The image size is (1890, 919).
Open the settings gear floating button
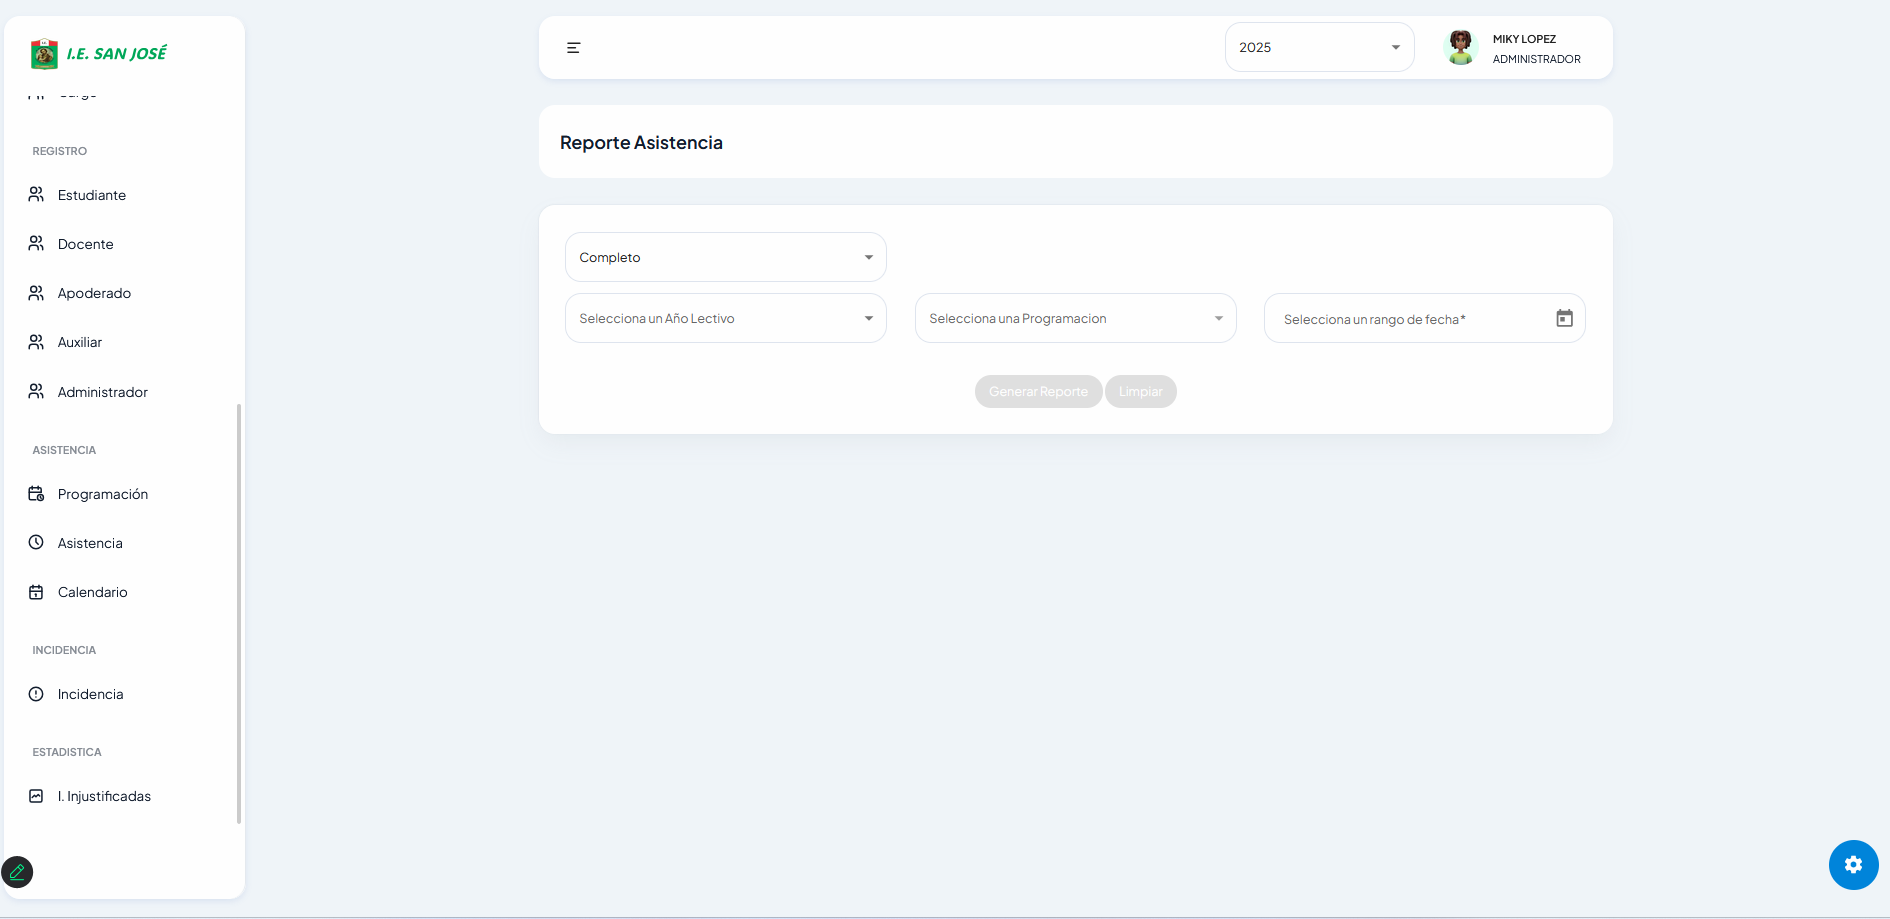pyautogui.click(x=1853, y=865)
